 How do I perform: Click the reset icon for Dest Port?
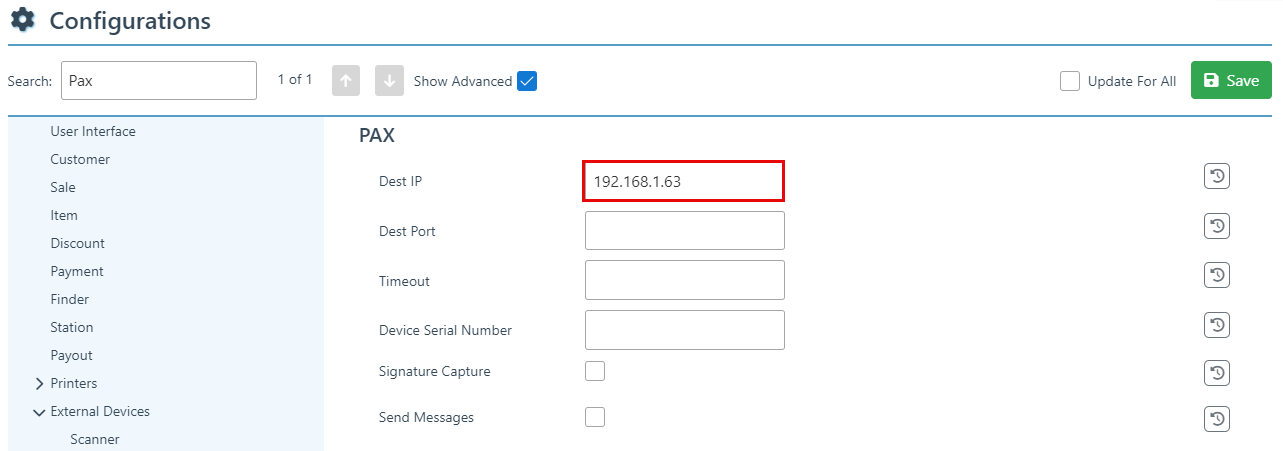point(1216,227)
